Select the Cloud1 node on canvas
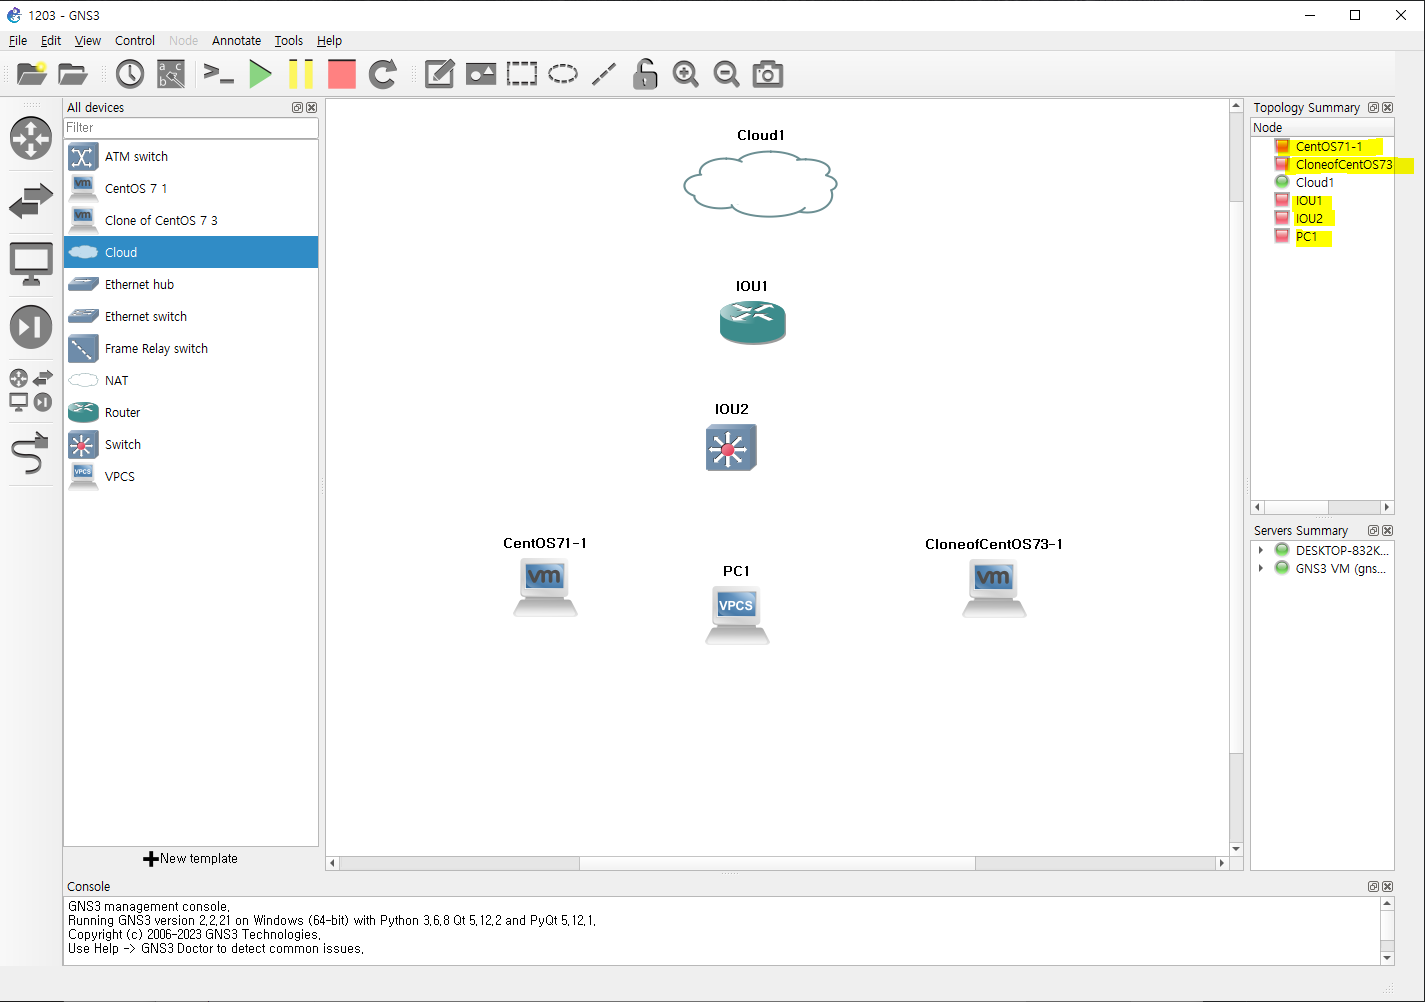This screenshot has height=1002, width=1425. pyautogui.click(x=760, y=183)
